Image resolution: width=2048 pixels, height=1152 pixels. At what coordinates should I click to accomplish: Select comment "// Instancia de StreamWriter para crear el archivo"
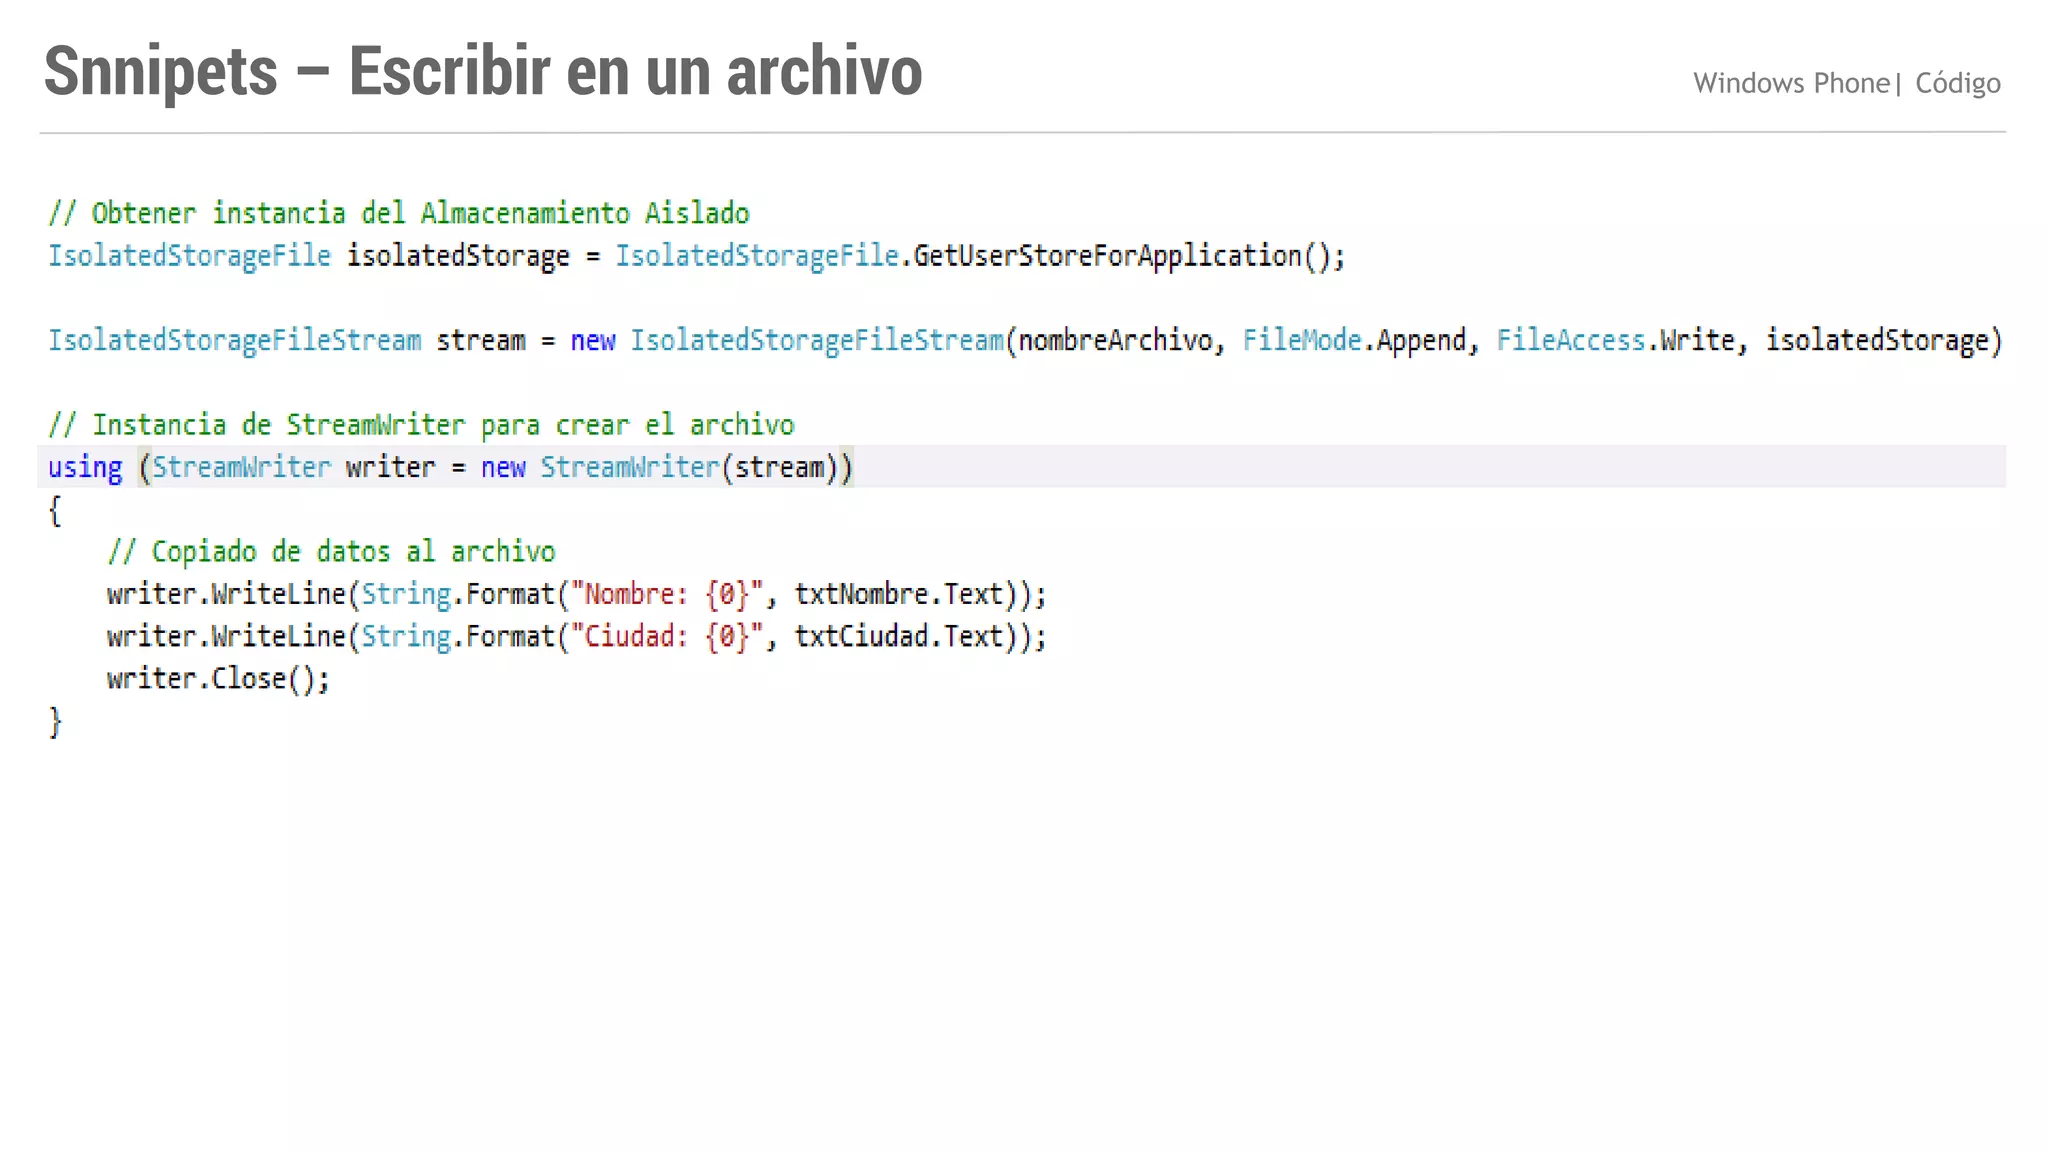(421, 425)
